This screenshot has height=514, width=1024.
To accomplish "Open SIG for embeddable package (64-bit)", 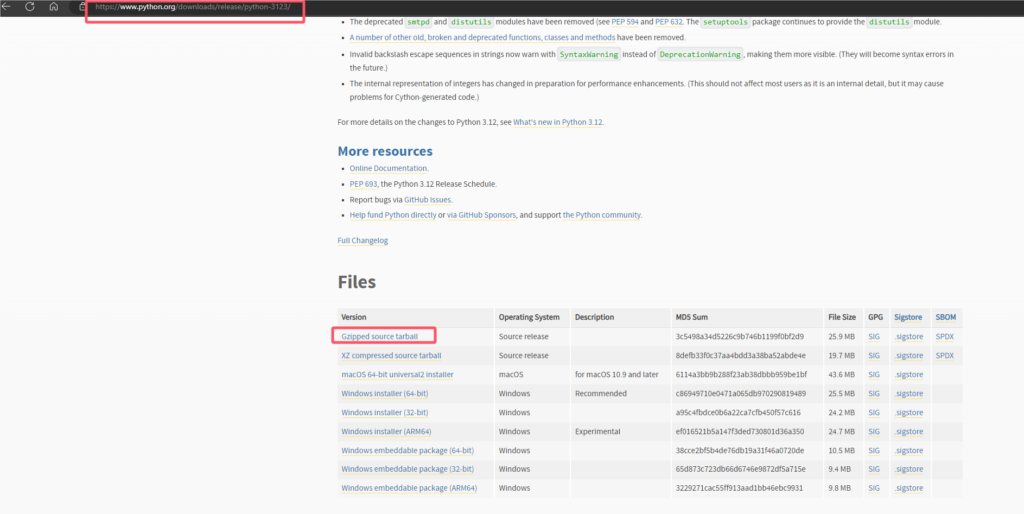I will (874, 450).
